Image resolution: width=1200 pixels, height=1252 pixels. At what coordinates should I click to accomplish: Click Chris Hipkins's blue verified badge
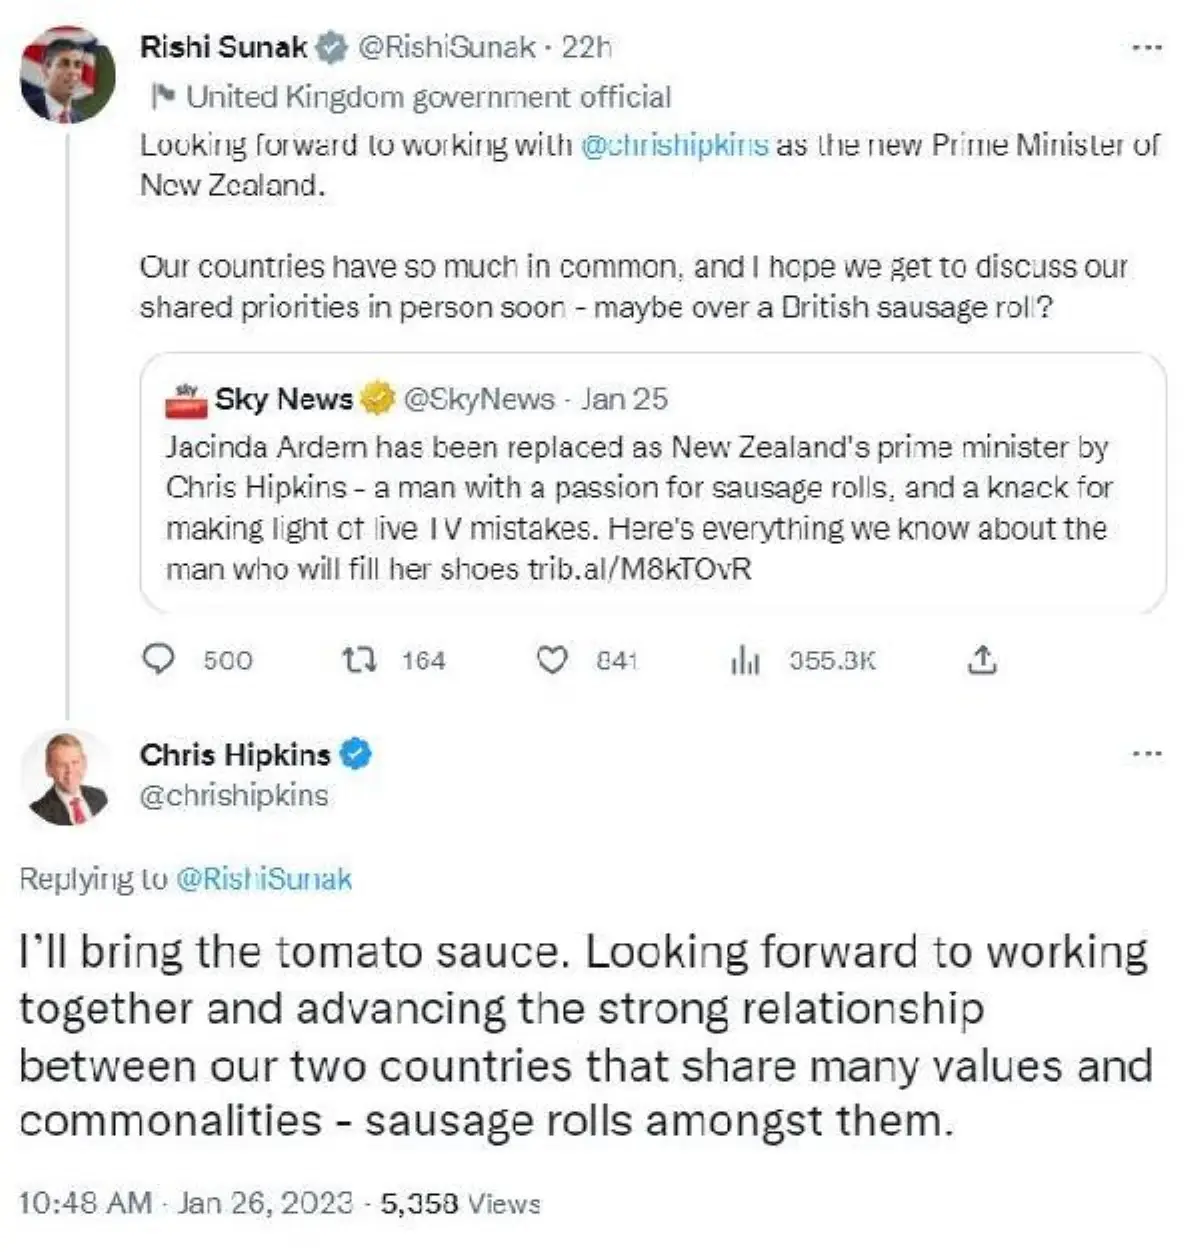tap(356, 753)
